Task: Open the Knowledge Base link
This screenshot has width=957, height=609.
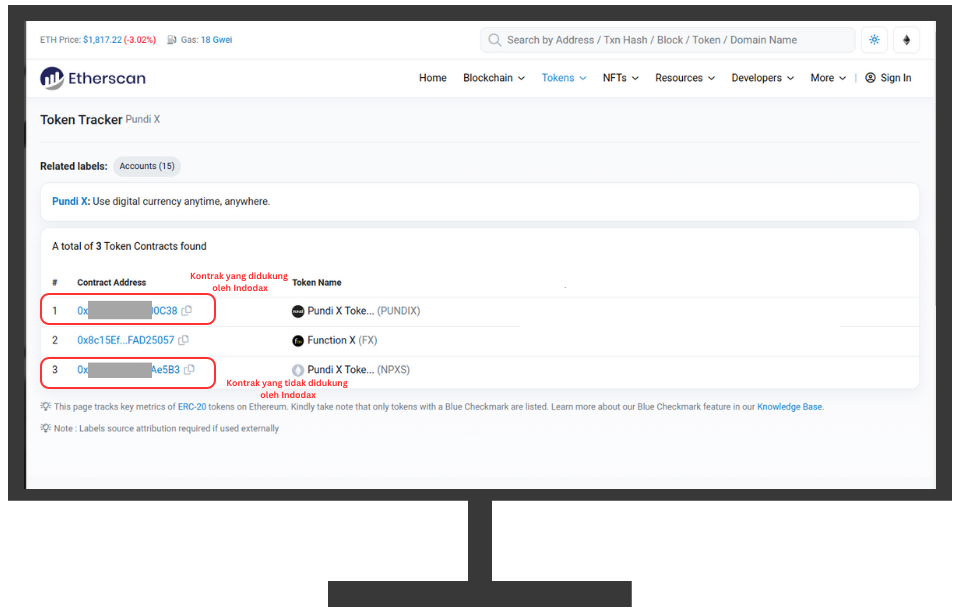Action: pos(790,406)
